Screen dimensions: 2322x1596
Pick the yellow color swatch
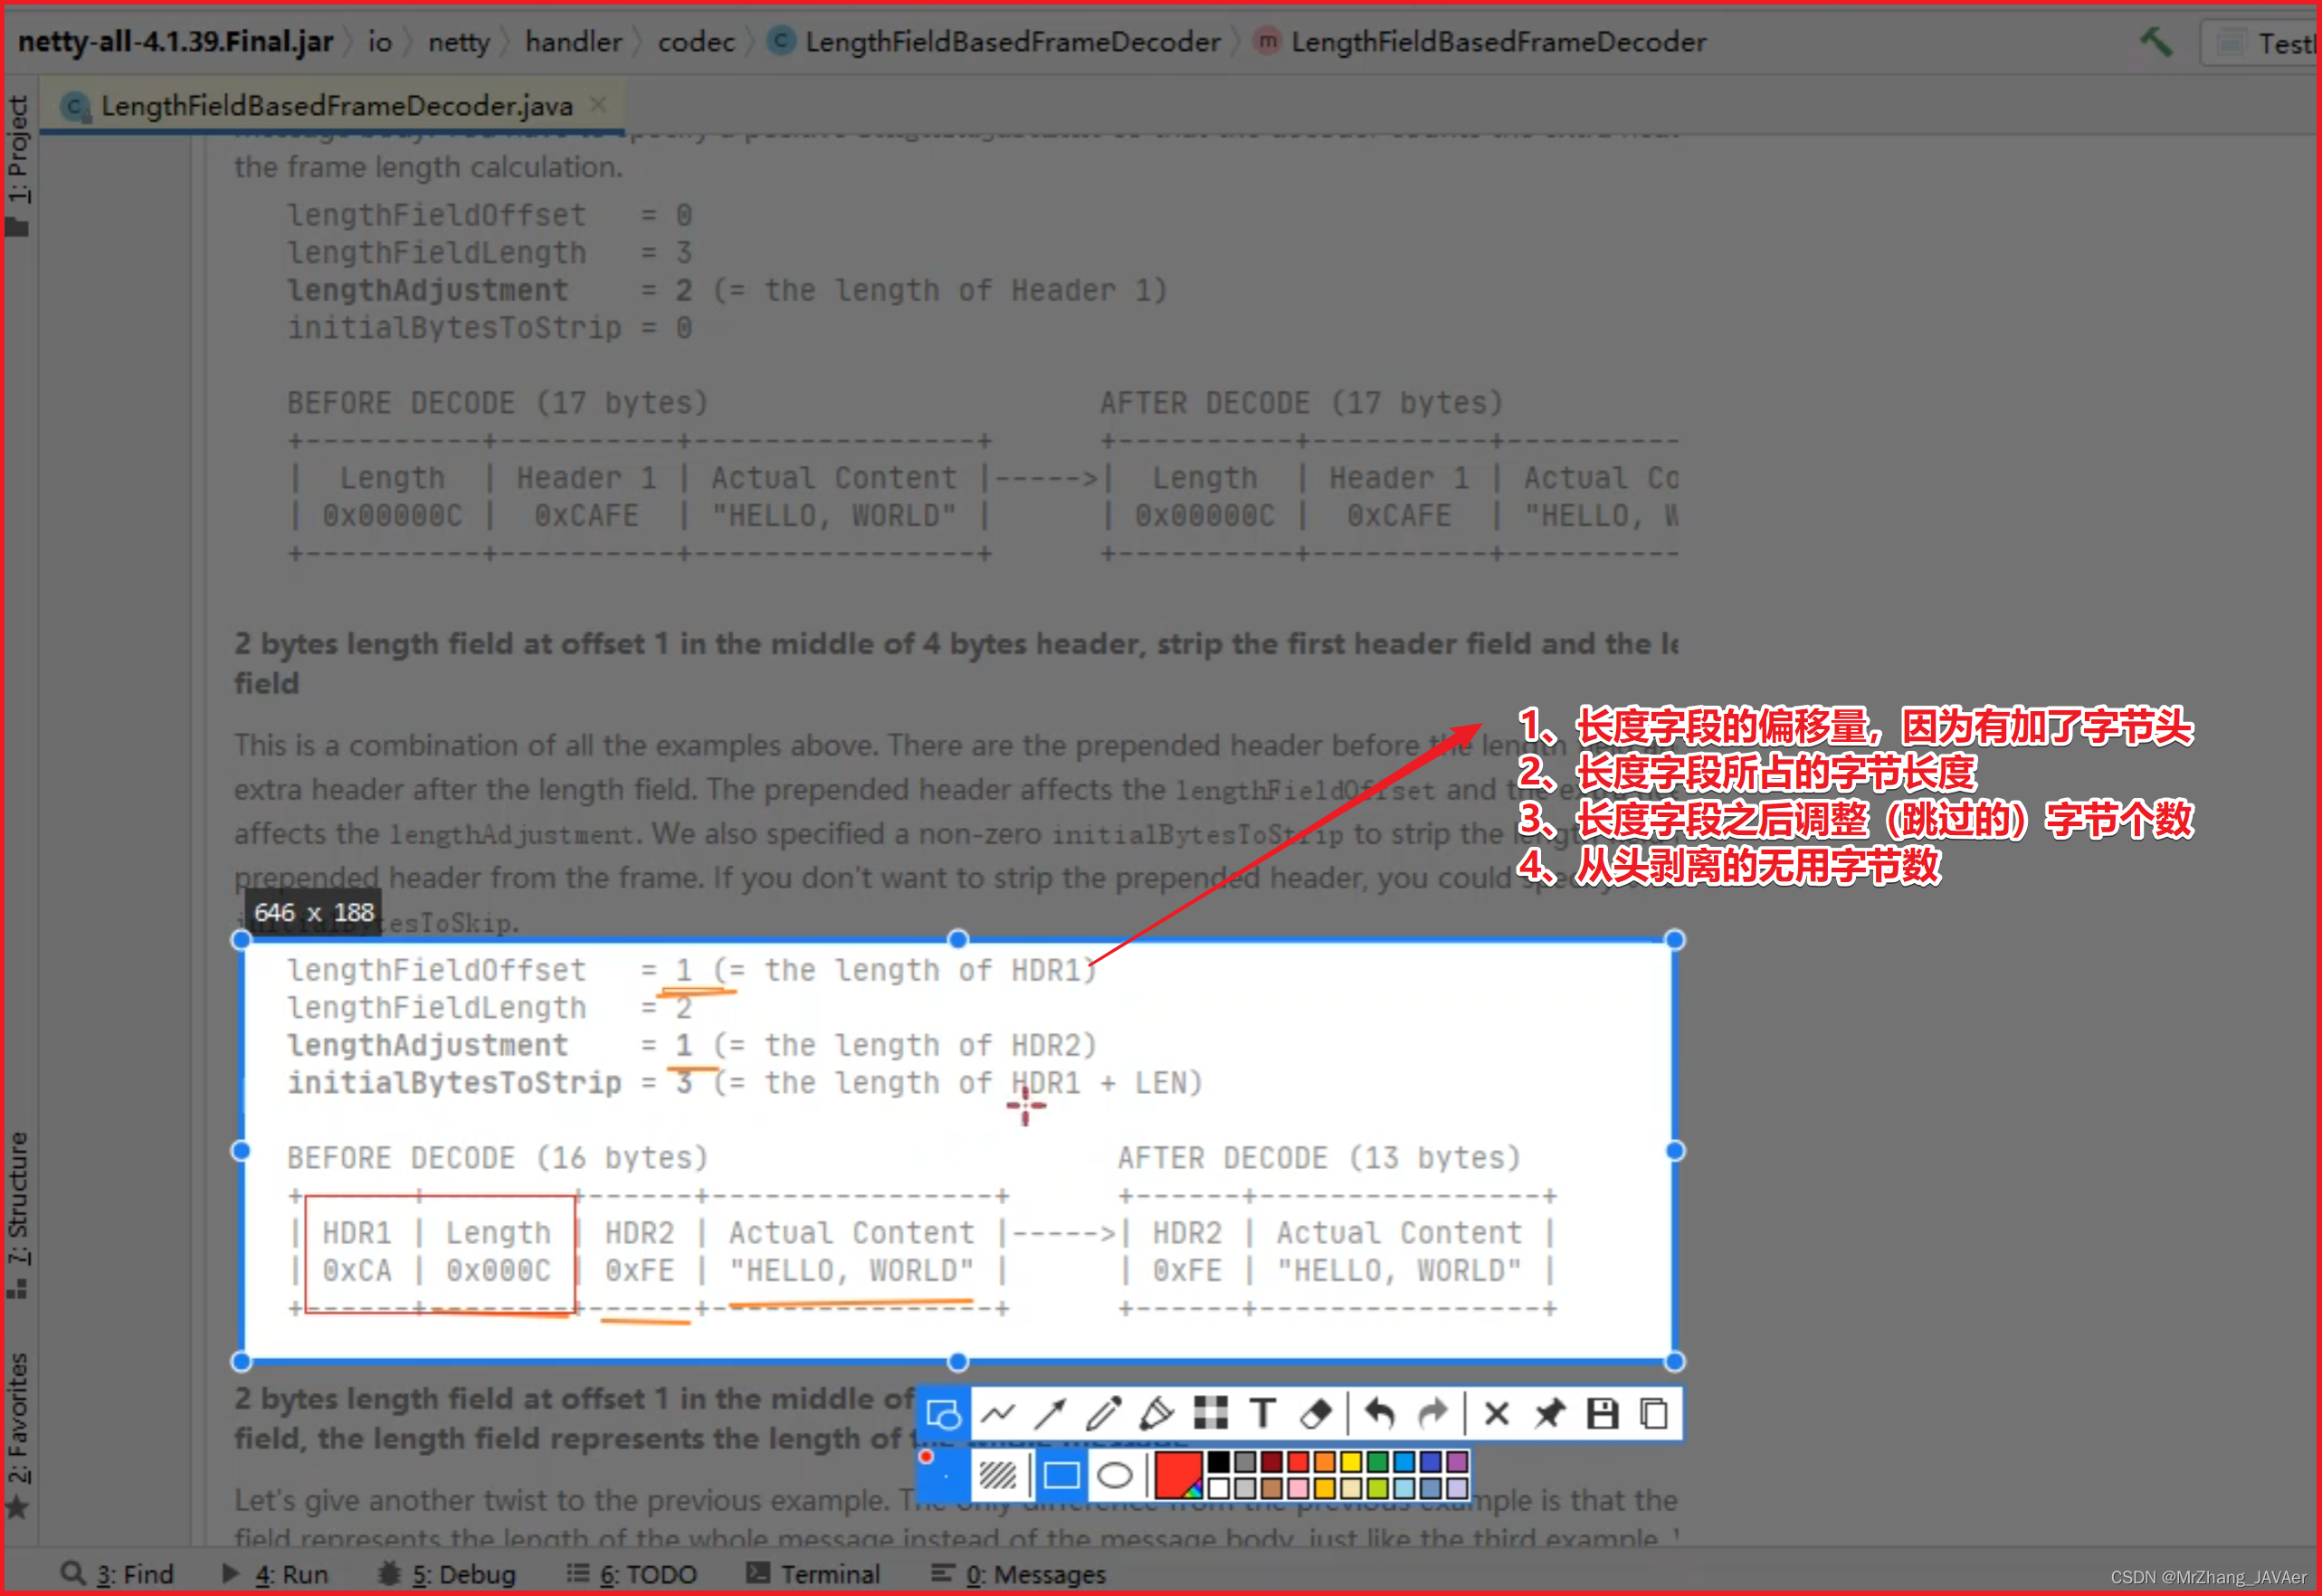[1351, 1462]
